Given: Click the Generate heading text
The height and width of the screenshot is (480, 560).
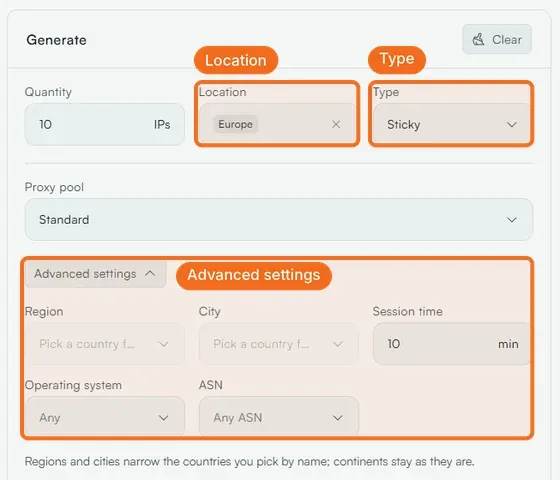Looking at the screenshot, I should point(56,40).
